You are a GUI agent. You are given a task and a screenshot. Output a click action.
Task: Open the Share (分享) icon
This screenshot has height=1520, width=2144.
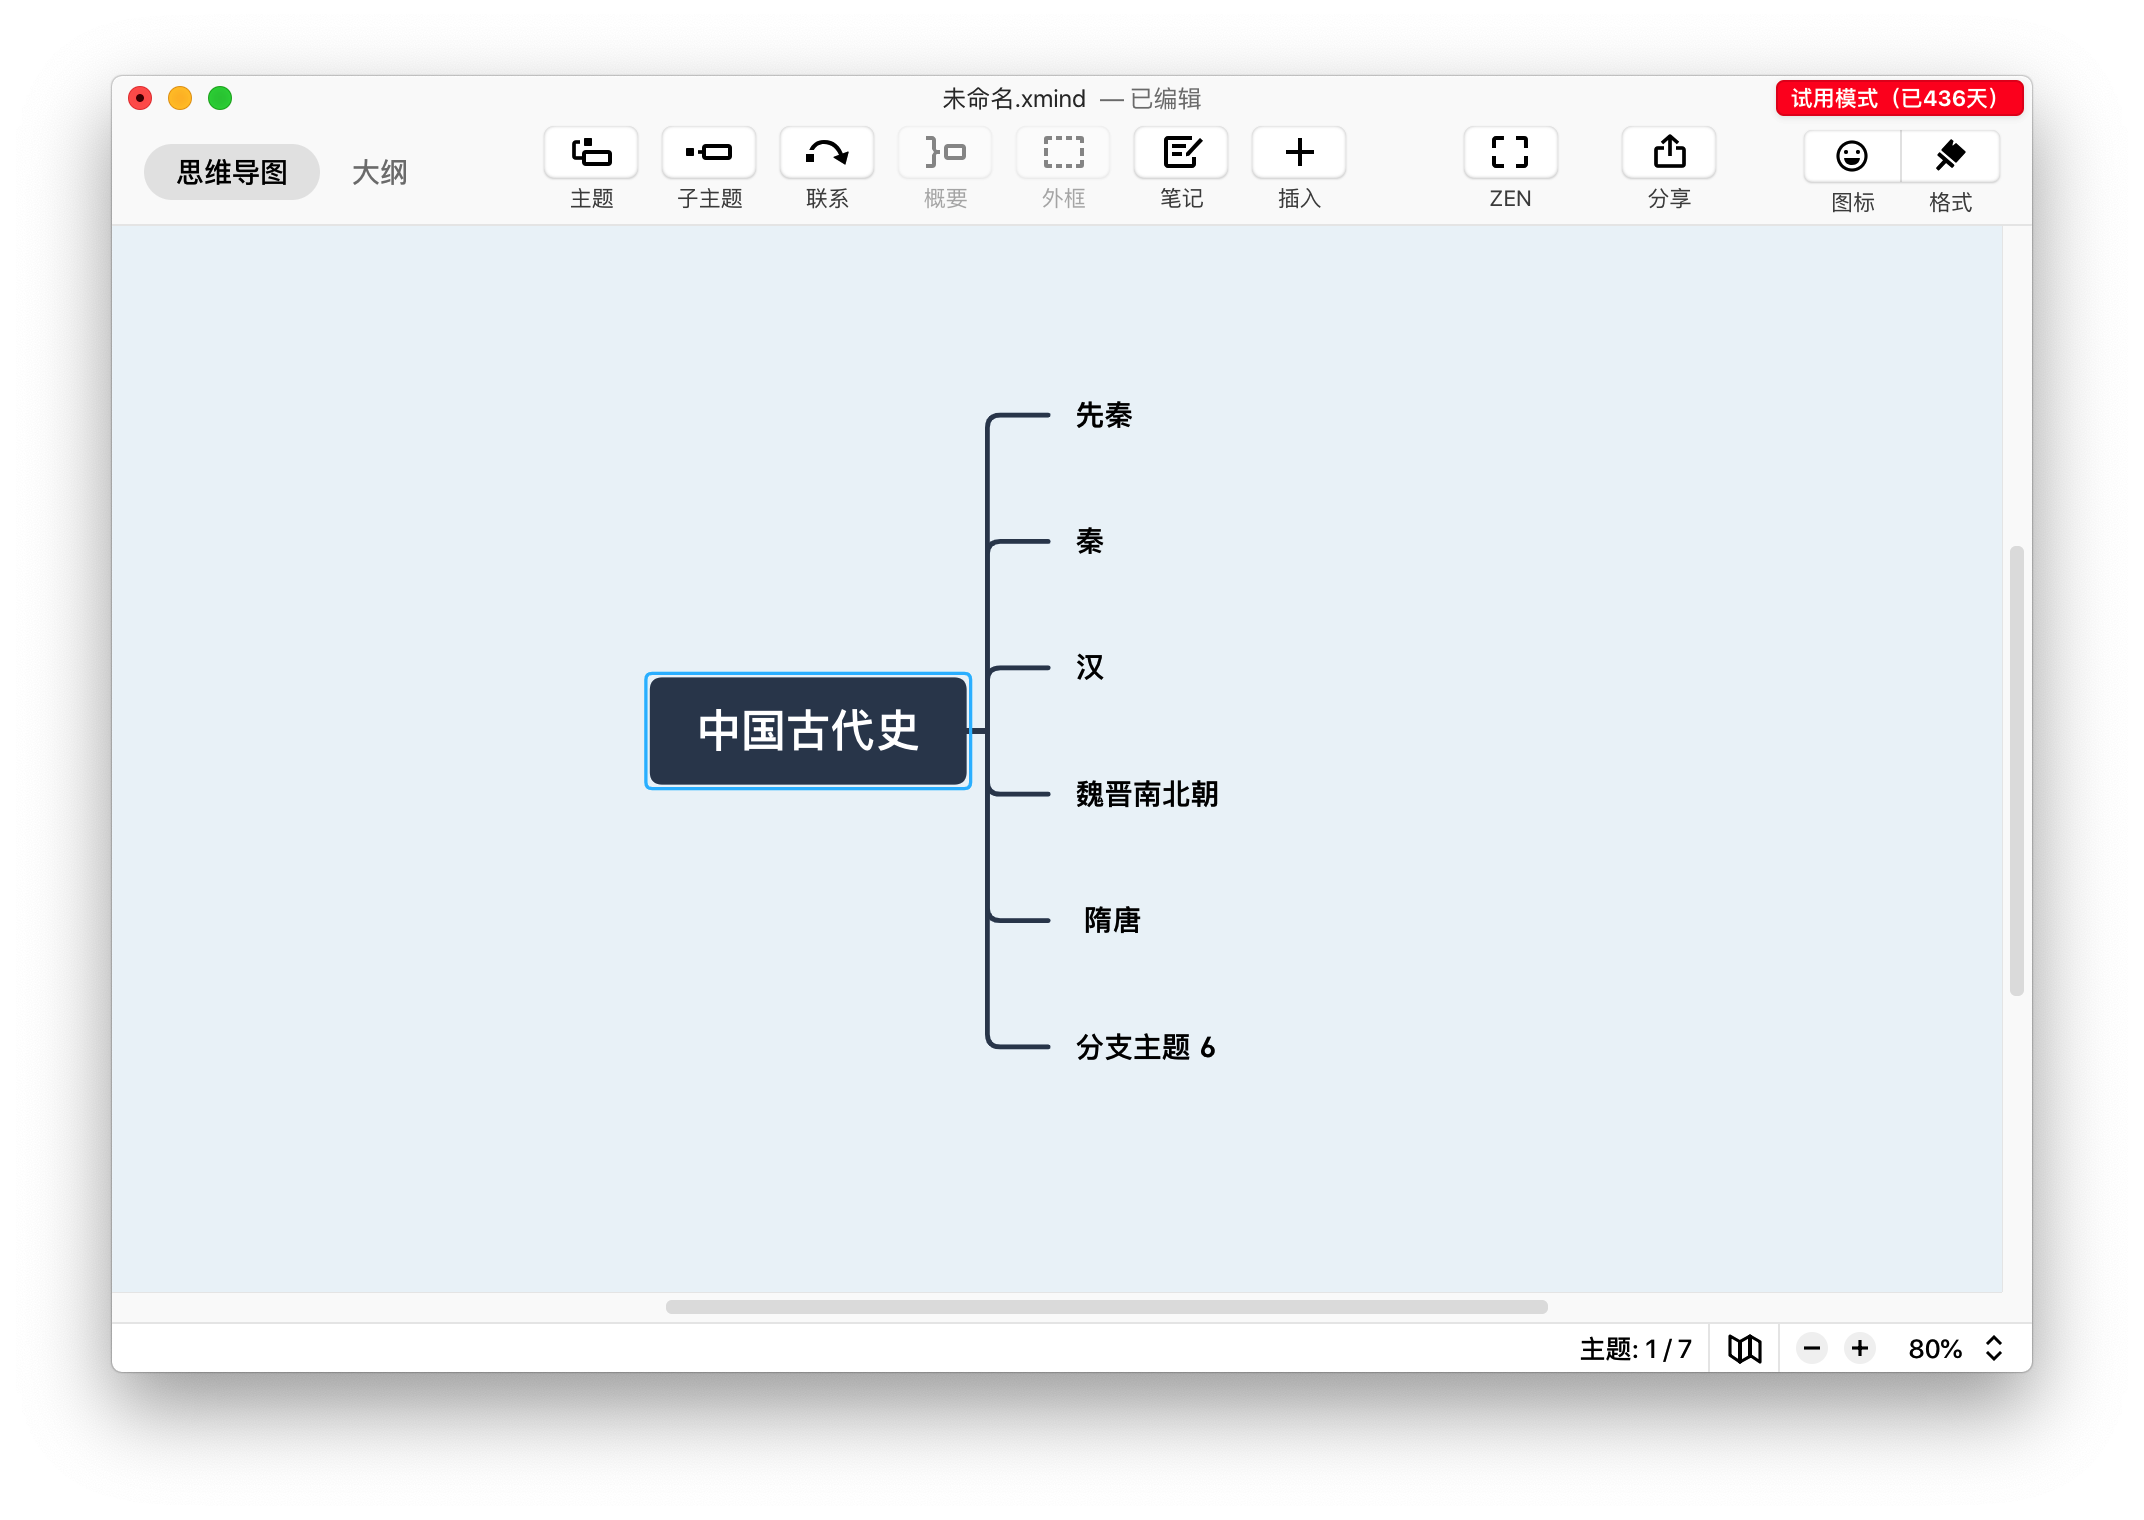pyautogui.click(x=1669, y=153)
